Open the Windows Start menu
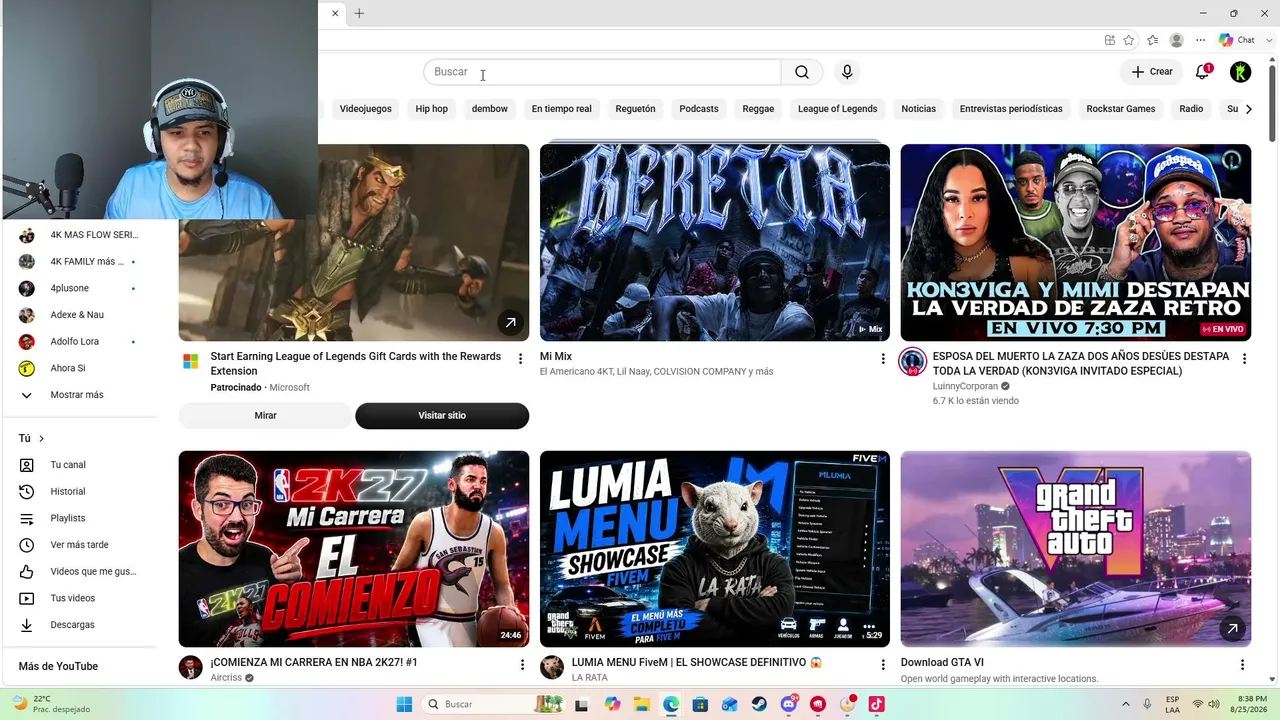1280x720 pixels. 404,704
